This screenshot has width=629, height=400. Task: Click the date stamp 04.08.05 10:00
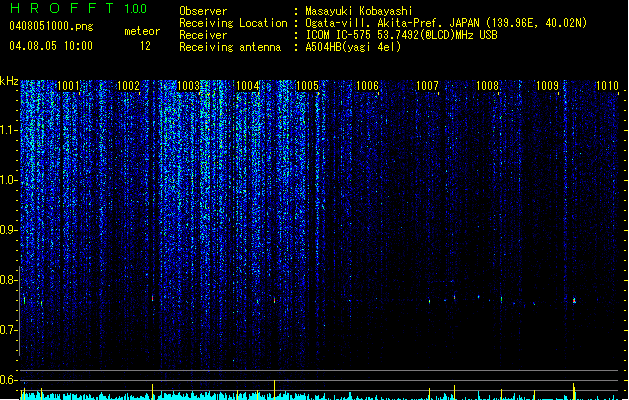point(51,46)
